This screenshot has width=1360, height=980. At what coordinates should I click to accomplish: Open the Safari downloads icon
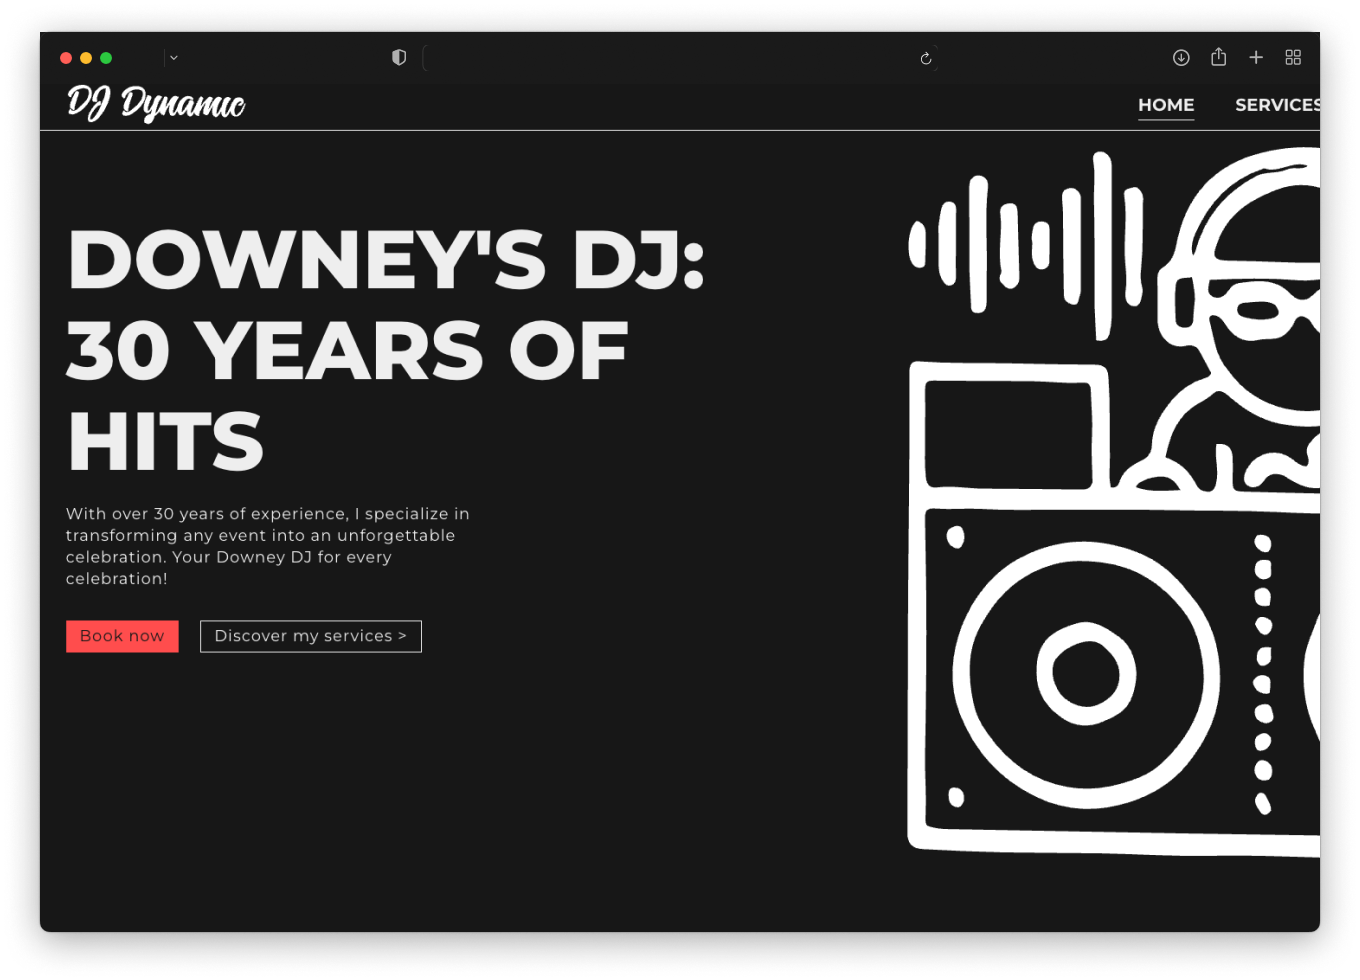pos(1181,58)
